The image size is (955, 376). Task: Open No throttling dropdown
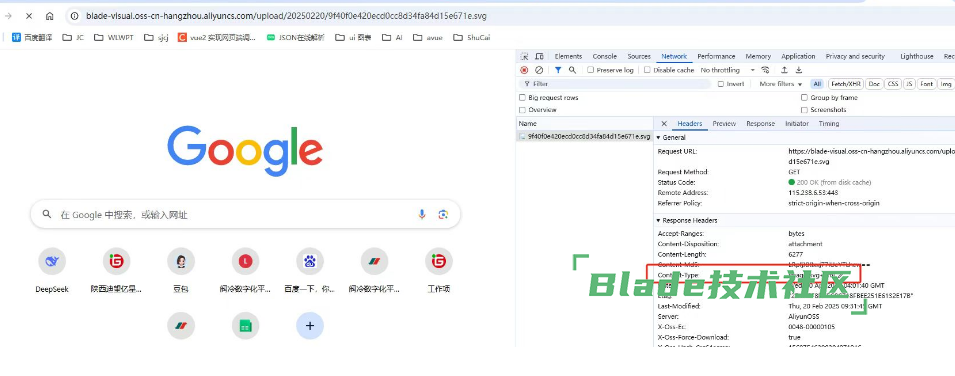728,70
